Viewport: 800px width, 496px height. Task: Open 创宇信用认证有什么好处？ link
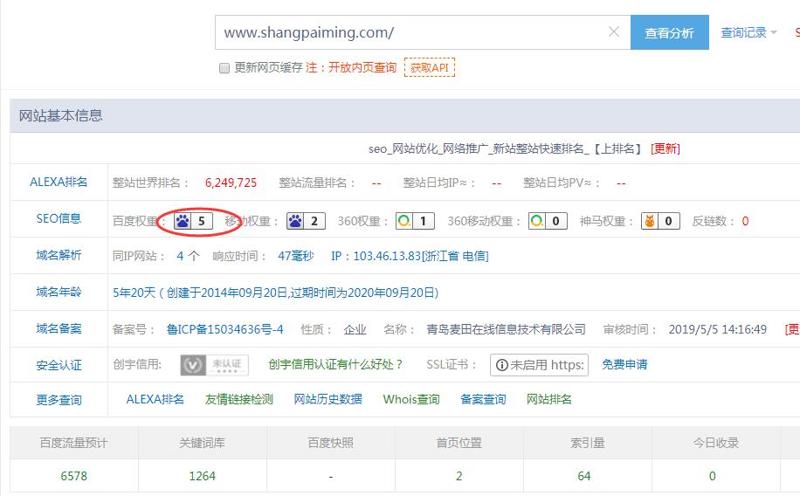(x=335, y=364)
